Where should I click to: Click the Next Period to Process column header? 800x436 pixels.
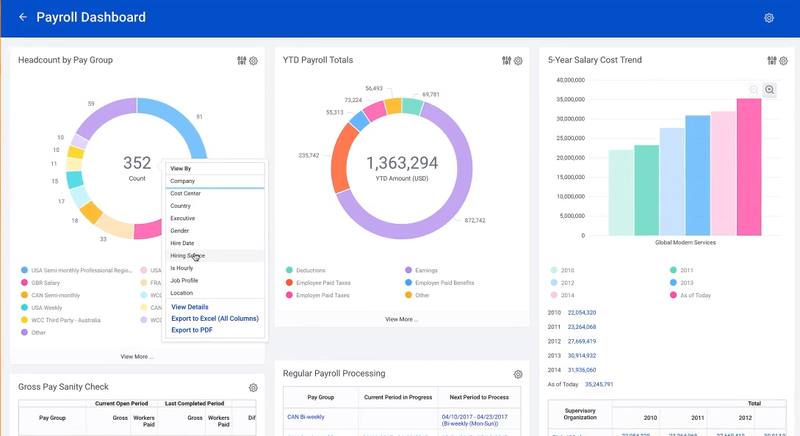[x=479, y=397]
